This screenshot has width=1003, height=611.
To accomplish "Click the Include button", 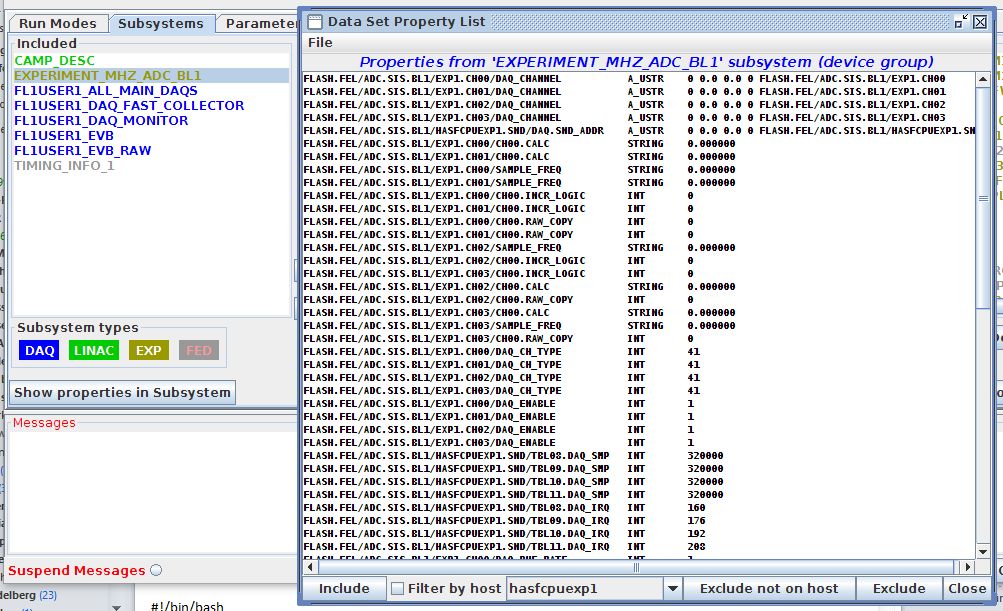I will (343, 589).
